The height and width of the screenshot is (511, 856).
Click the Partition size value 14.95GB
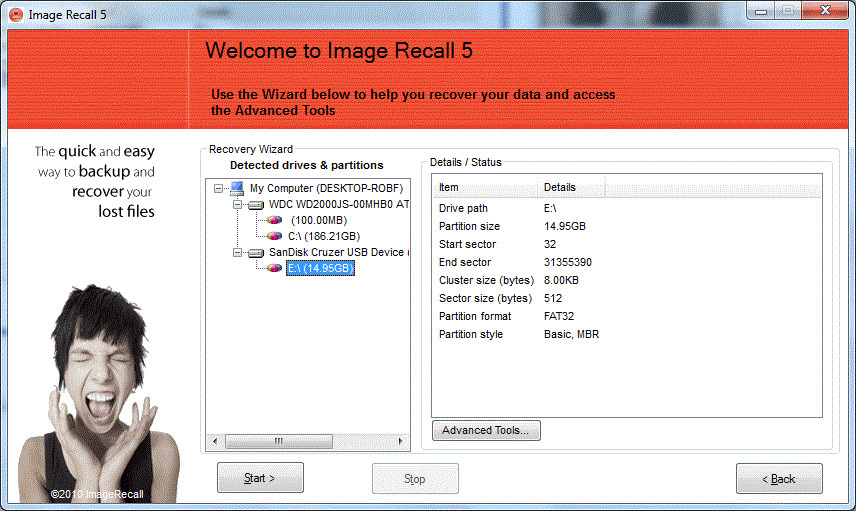pos(564,226)
